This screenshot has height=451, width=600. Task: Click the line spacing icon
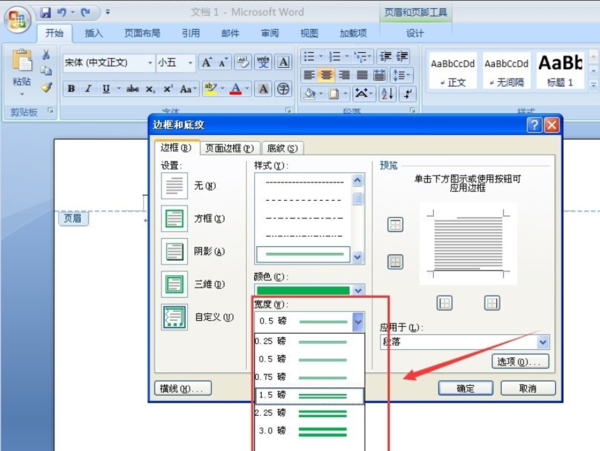click(401, 75)
